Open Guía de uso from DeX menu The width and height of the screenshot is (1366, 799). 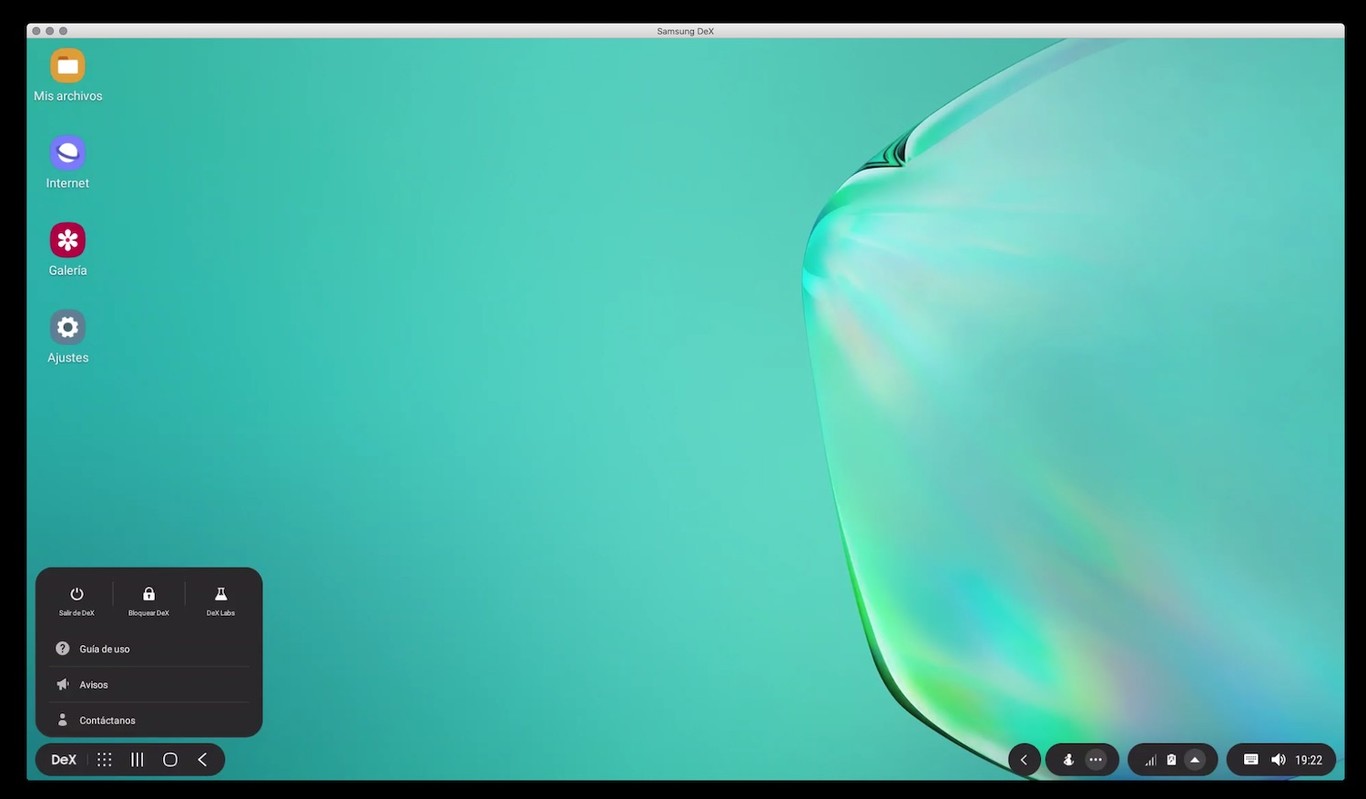click(104, 648)
